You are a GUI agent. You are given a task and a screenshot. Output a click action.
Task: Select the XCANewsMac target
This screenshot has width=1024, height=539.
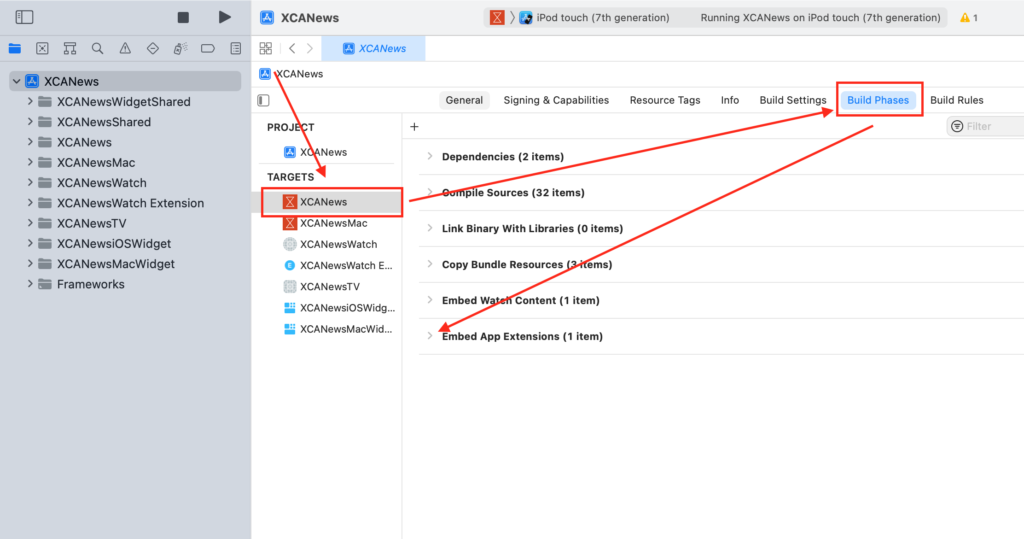click(325, 223)
